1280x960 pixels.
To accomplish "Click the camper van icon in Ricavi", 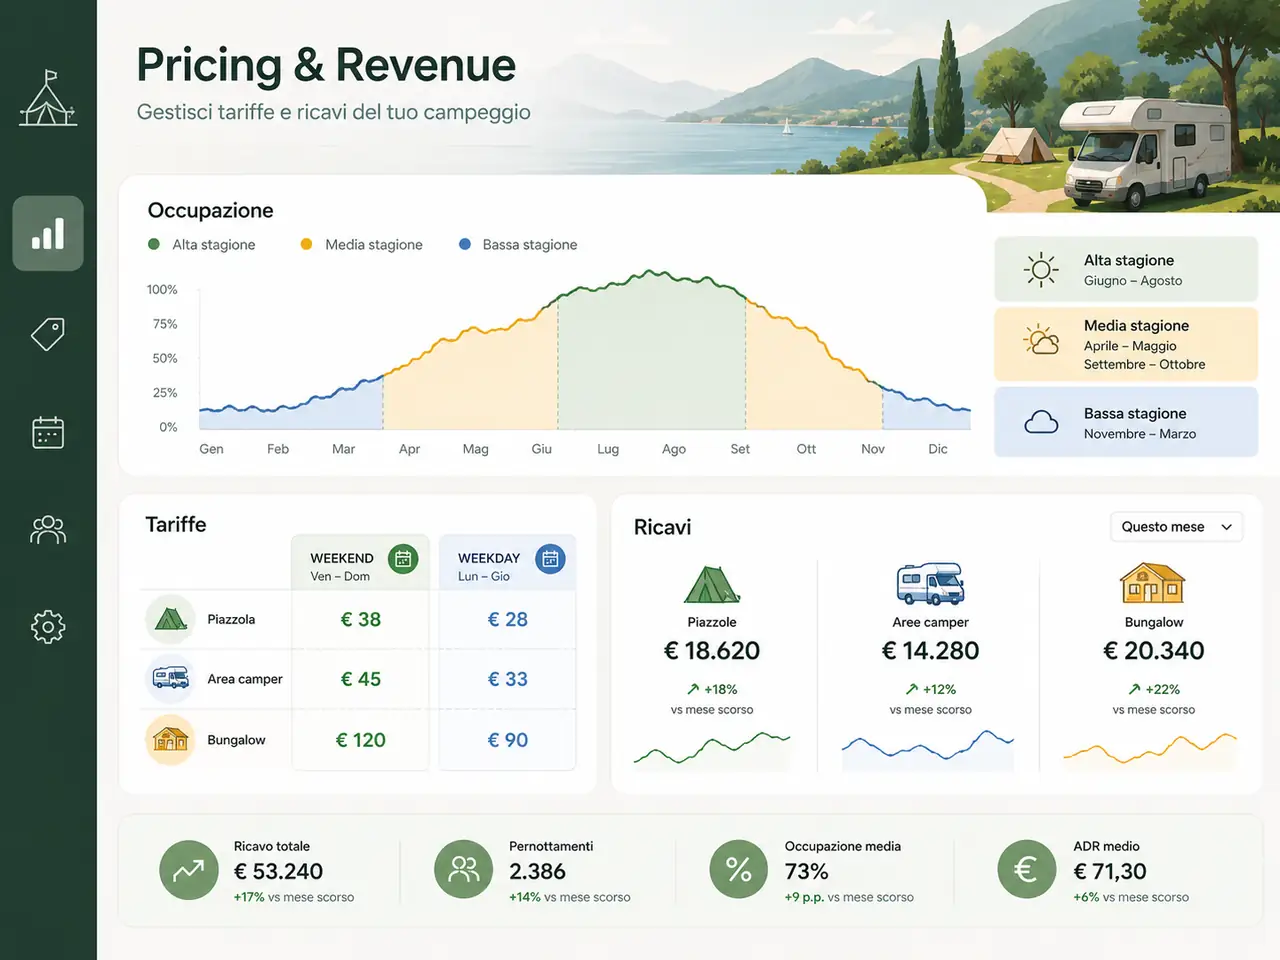I will click(x=930, y=584).
